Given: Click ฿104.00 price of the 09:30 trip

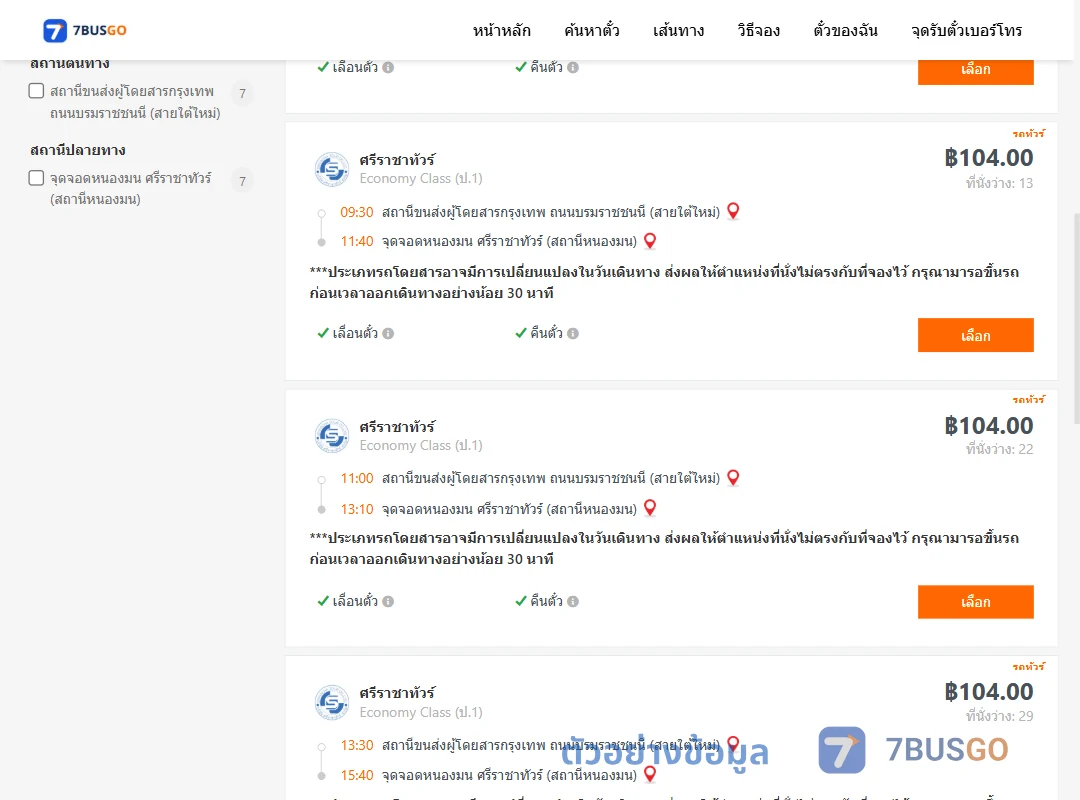Looking at the screenshot, I should 988,158.
